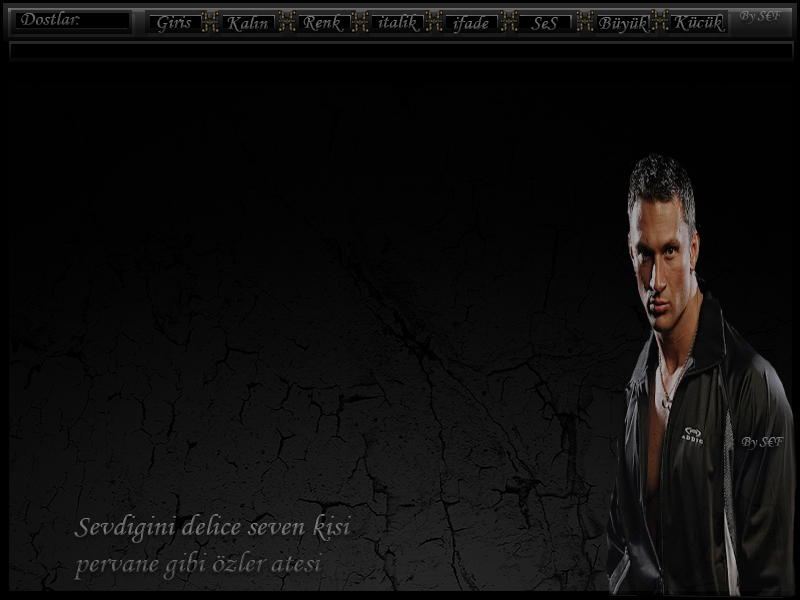Click the By S€F watermark on jacket
This screenshot has height=600, width=800.
click(762, 441)
